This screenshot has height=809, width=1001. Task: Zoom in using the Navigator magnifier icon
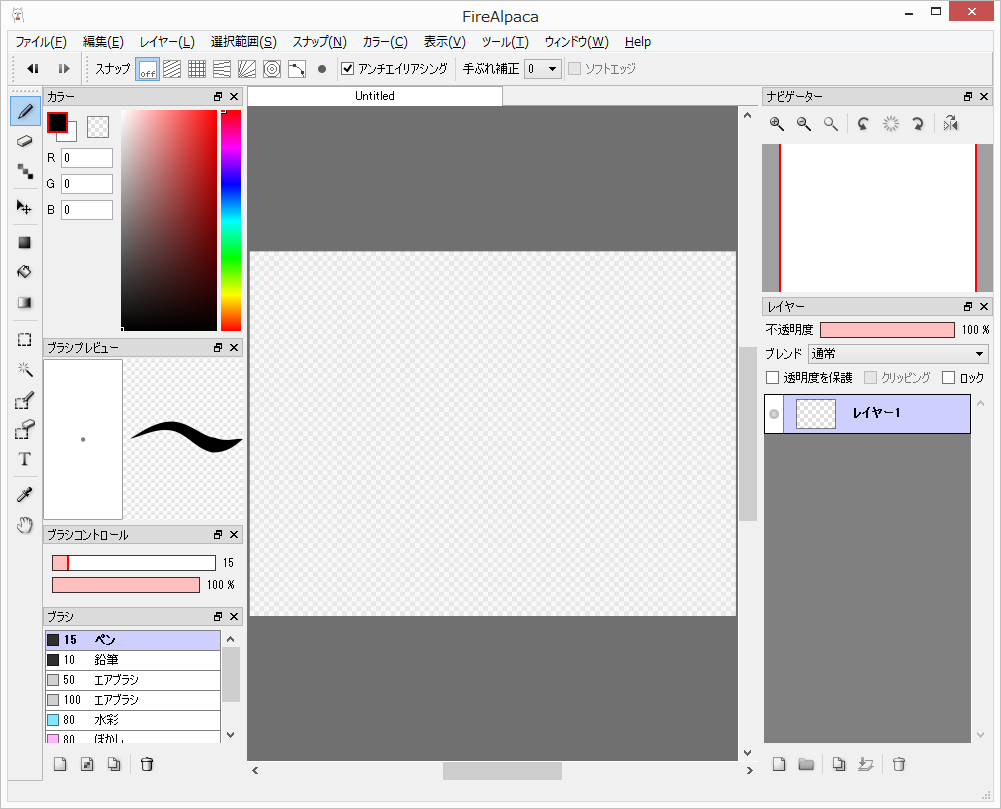pyautogui.click(x=777, y=123)
